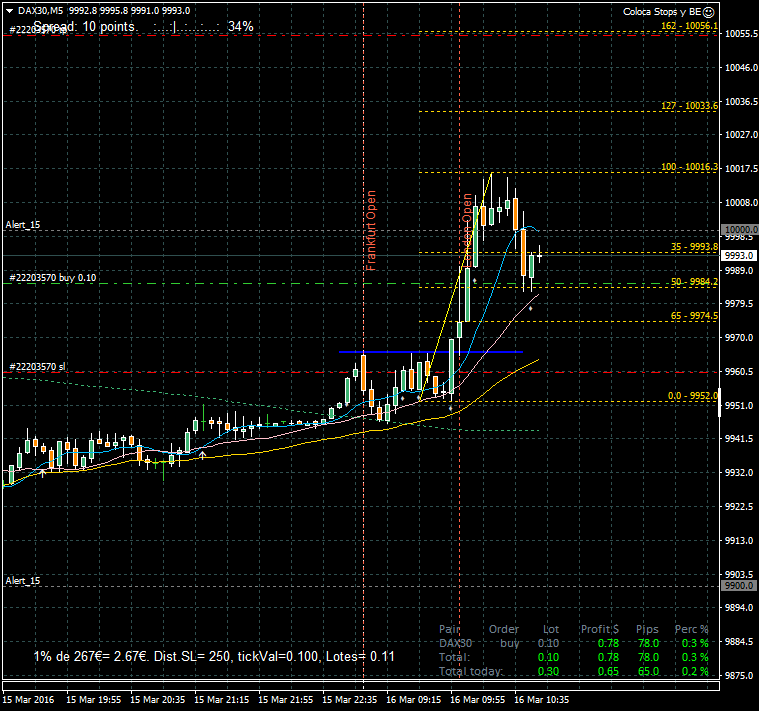This screenshot has width=759, height=711.
Task: Click the #22203570 buy 0.10 order line label
Action: pyautogui.click(x=52, y=277)
